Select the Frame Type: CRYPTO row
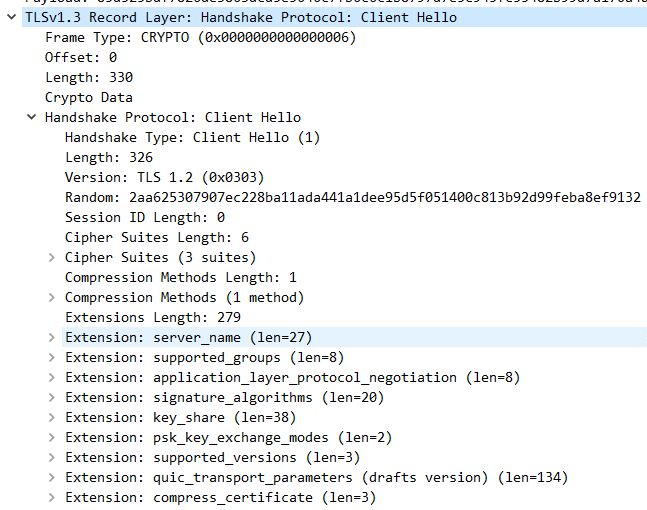 [x=201, y=38]
